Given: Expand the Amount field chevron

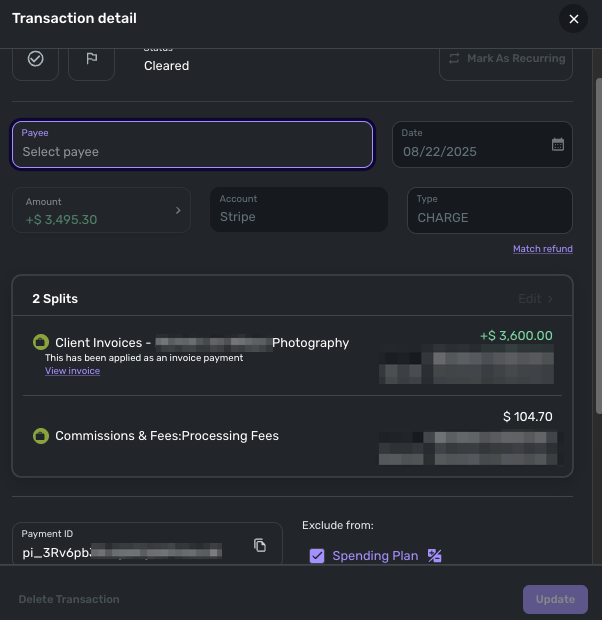Looking at the screenshot, I should pos(178,210).
